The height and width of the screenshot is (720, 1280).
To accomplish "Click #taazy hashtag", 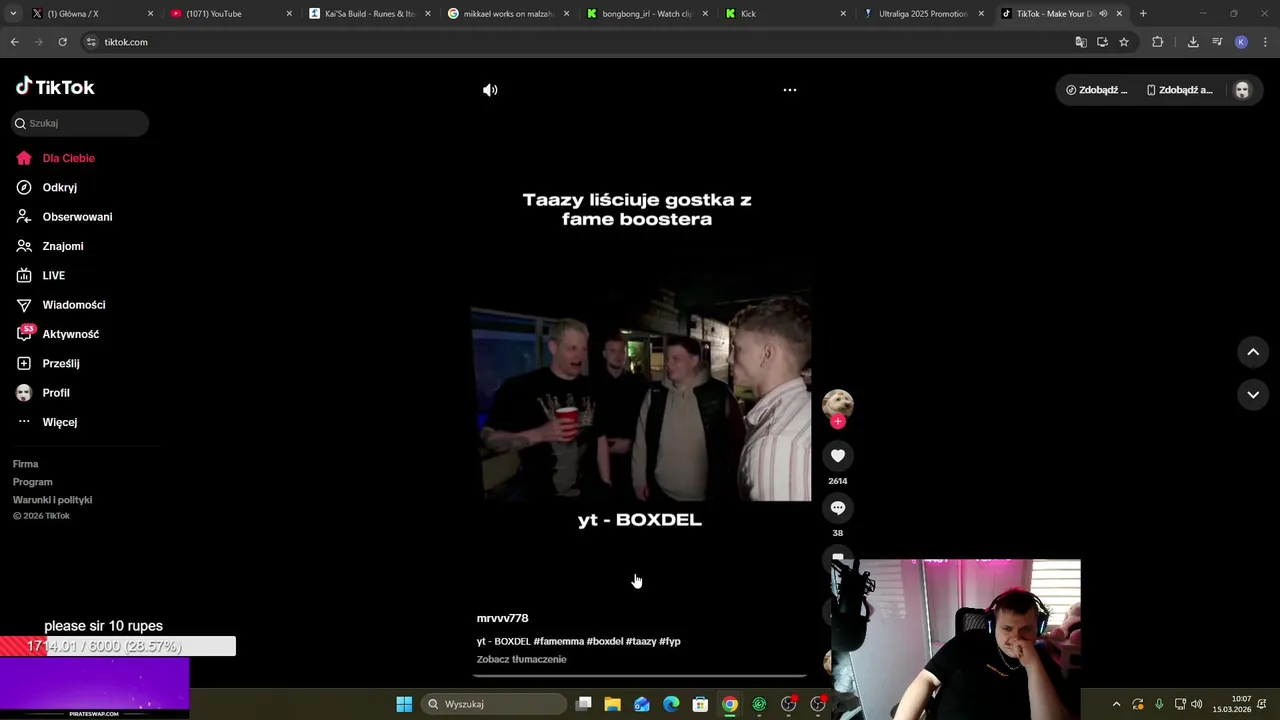I will click(641, 641).
